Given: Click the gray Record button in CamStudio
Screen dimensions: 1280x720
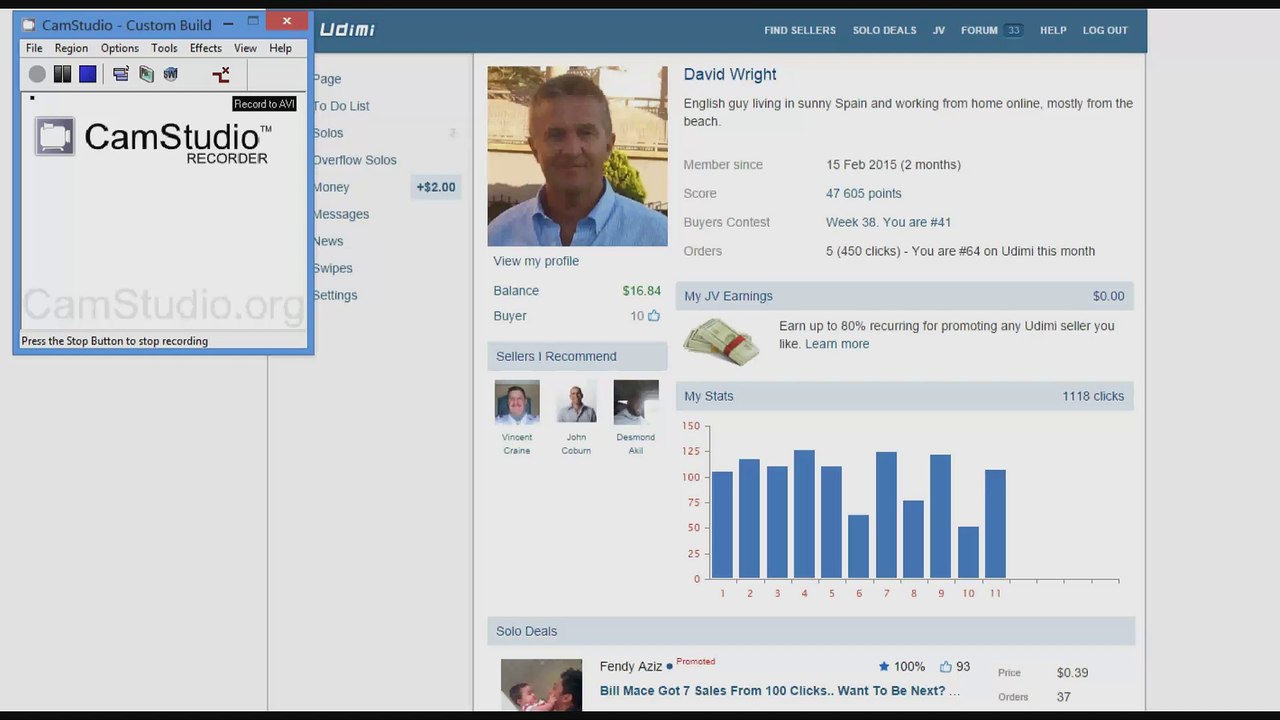Looking at the screenshot, I should [37, 74].
